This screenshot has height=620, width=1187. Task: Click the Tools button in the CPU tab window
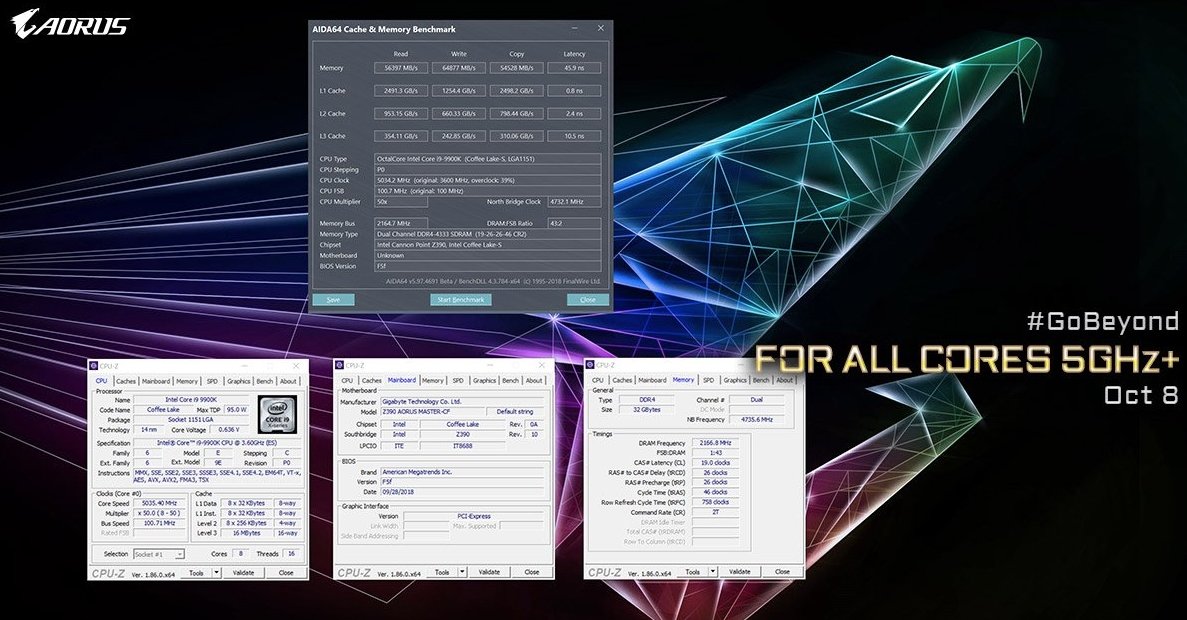coord(196,573)
